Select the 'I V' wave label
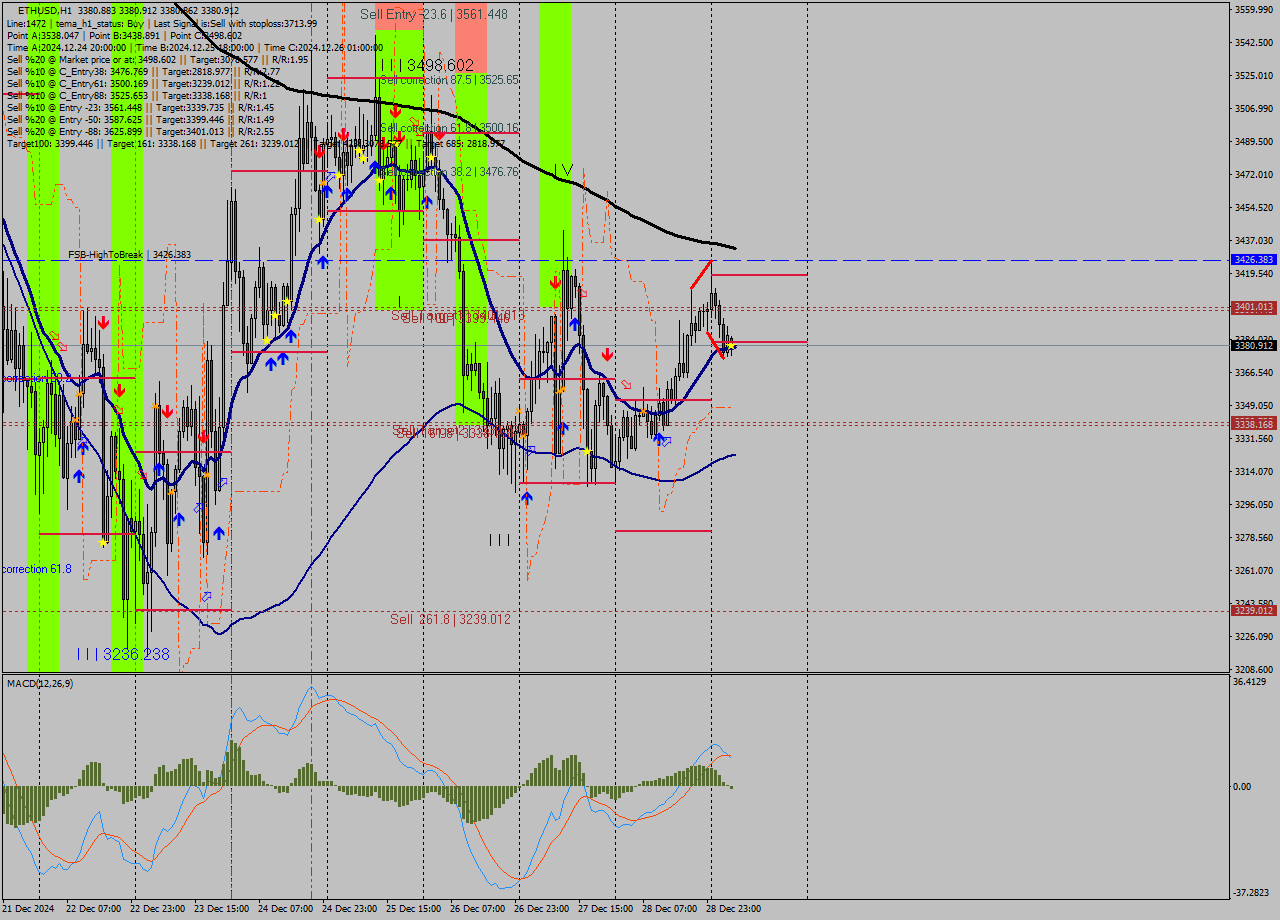1280x920 pixels. [562, 170]
